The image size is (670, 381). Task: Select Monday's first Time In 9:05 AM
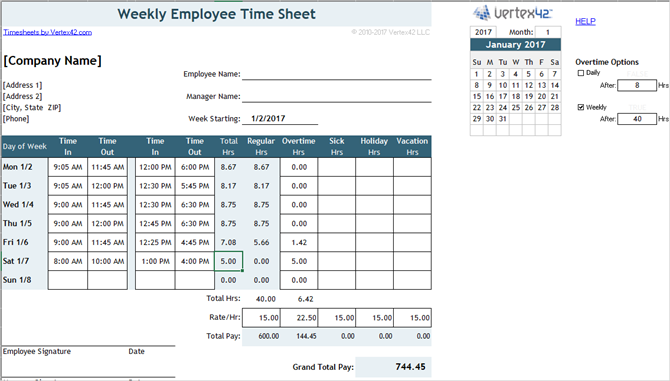pos(68,167)
